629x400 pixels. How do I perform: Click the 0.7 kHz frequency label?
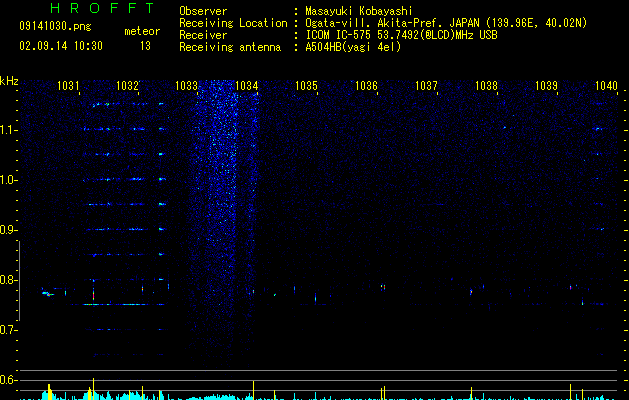(8, 330)
